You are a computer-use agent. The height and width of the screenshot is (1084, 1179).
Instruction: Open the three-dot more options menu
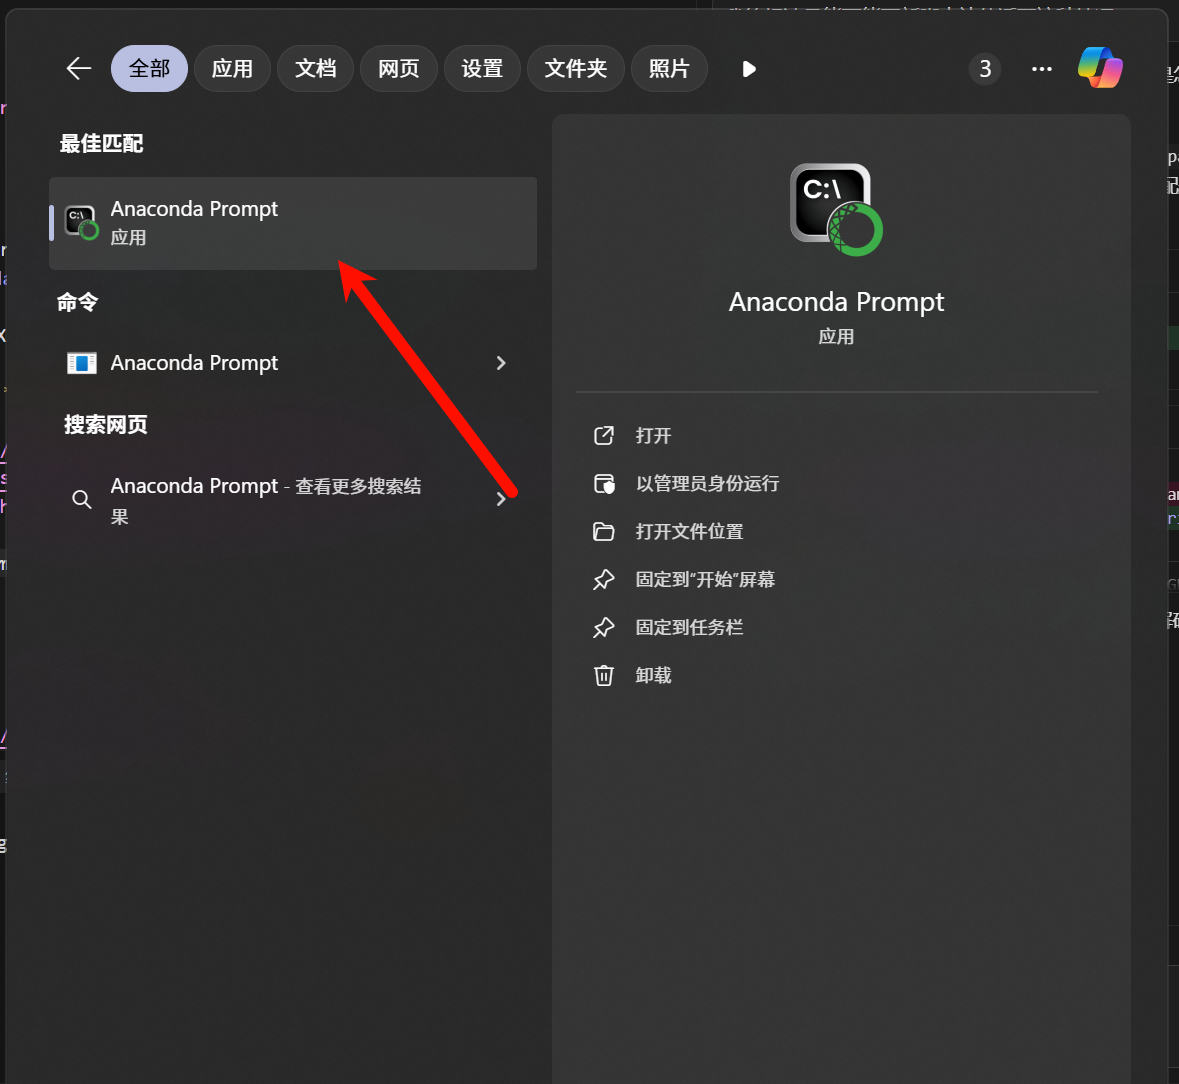[x=1041, y=69]
